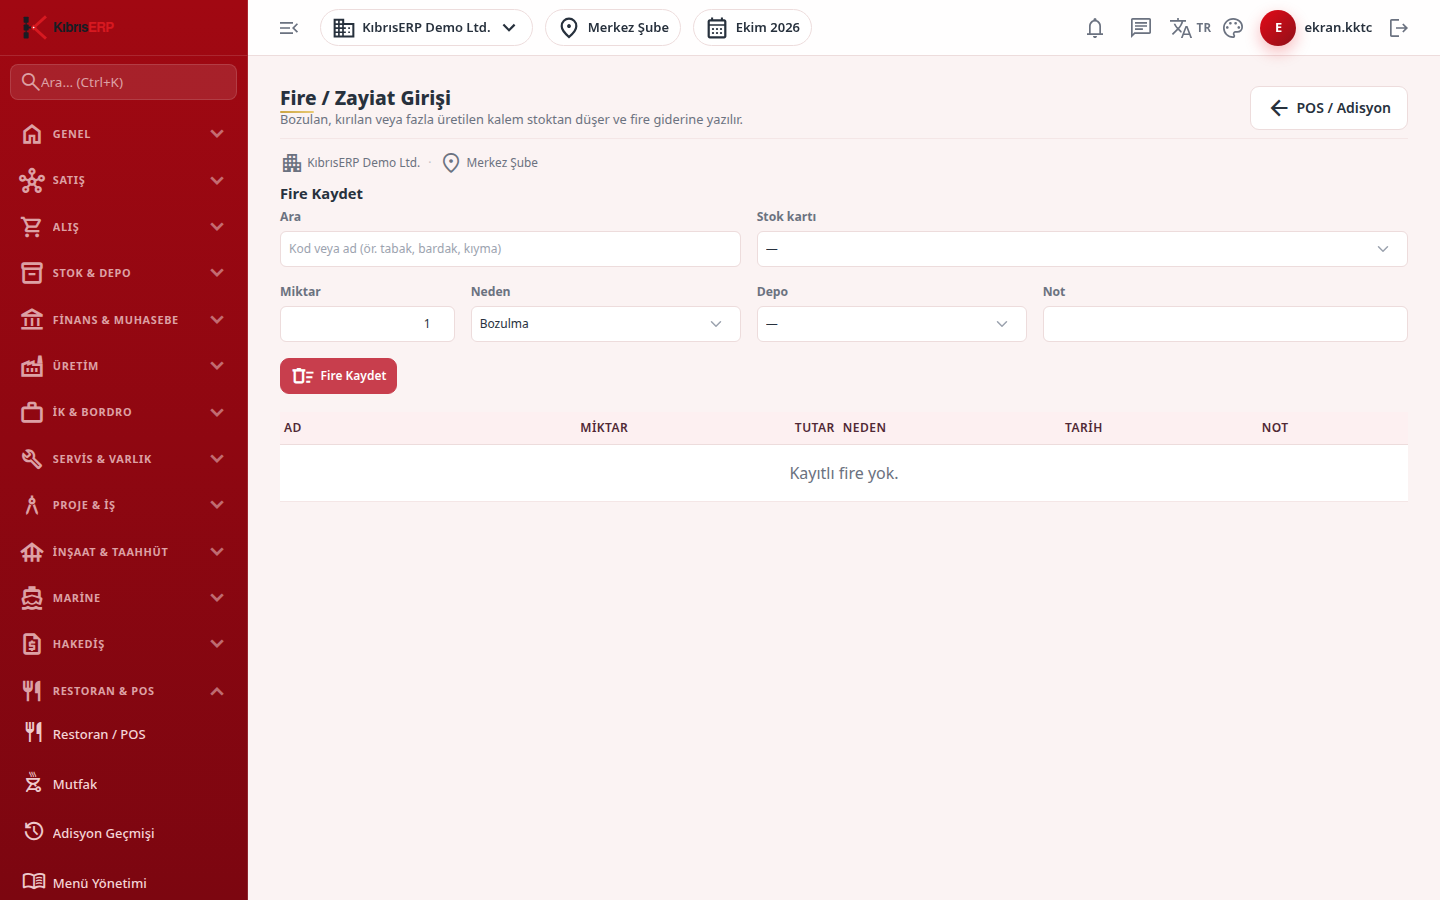Expand FİNANS & MUHASEBE section

point(124,320)
